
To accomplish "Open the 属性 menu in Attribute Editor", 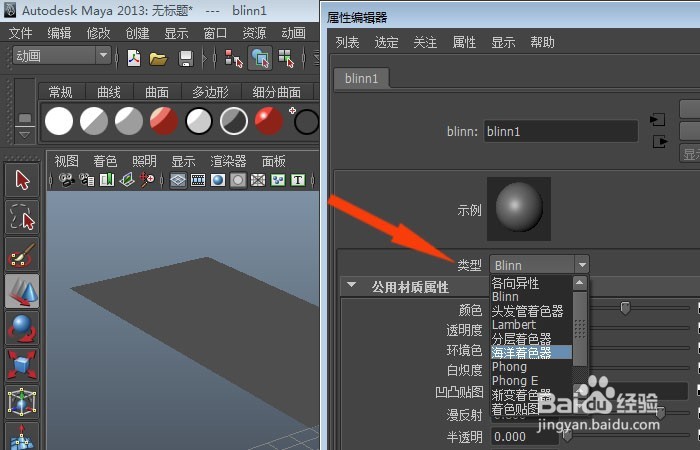I will [464, 42].
